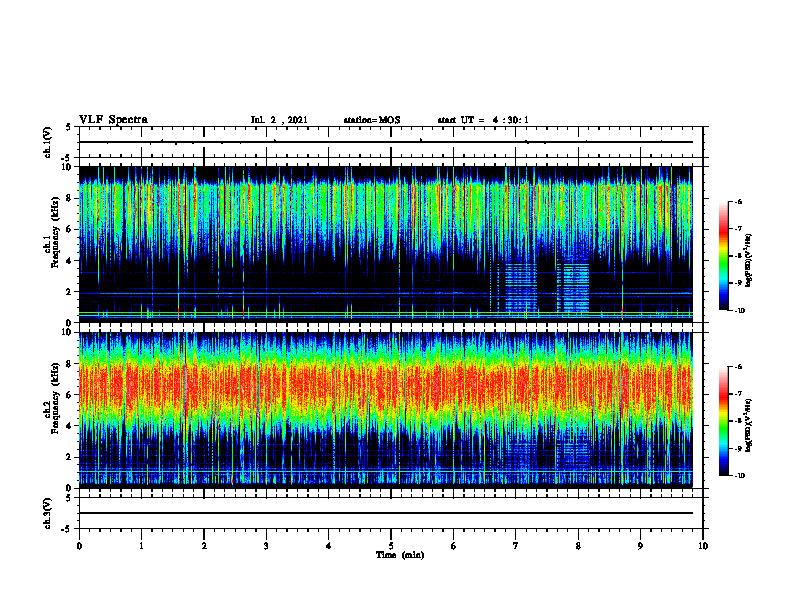Screen dimensions: 792x612
Task: Click the ch.3 voltage waveform trace
Action: tap(386, 513)
